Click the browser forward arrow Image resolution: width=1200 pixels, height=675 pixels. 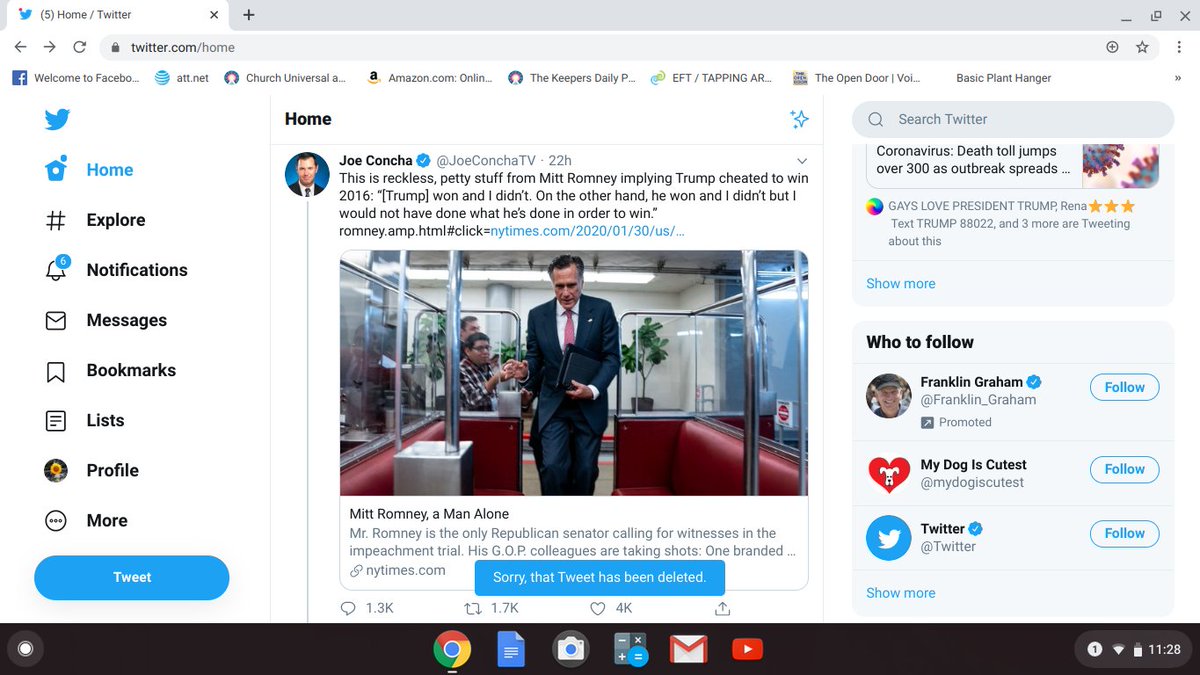click(x=49, y=47)
